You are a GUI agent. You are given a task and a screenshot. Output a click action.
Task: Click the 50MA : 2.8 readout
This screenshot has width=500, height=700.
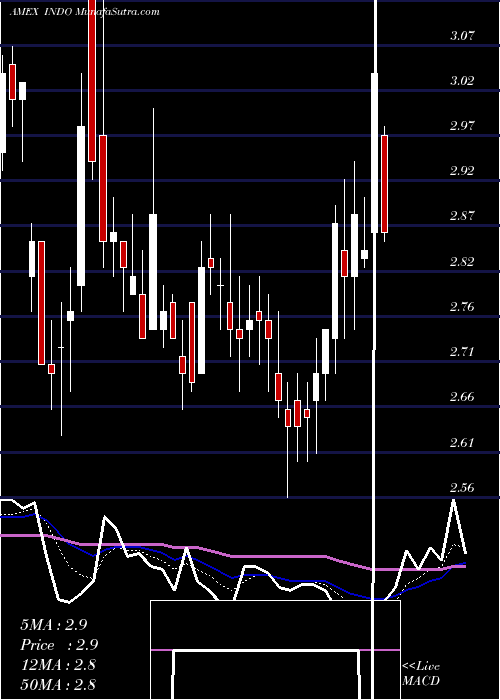tap(58, 684)
